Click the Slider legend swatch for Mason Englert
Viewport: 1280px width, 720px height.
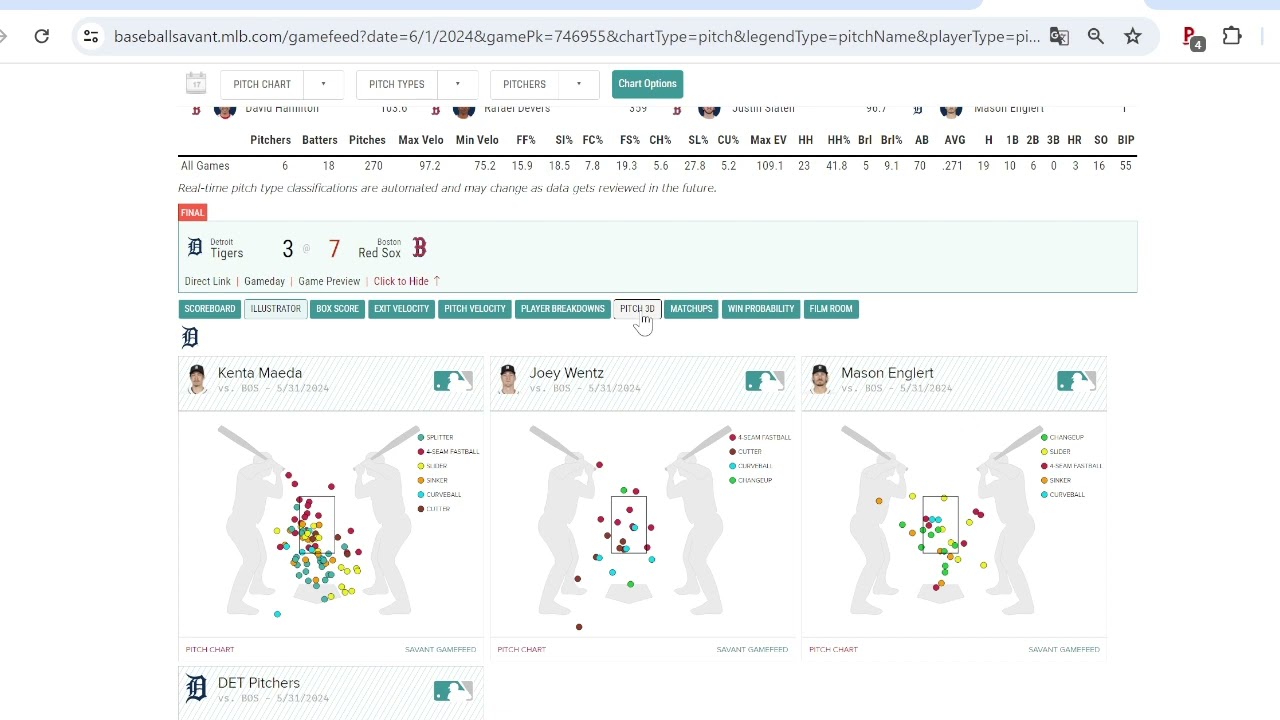tap(1044, 452)
